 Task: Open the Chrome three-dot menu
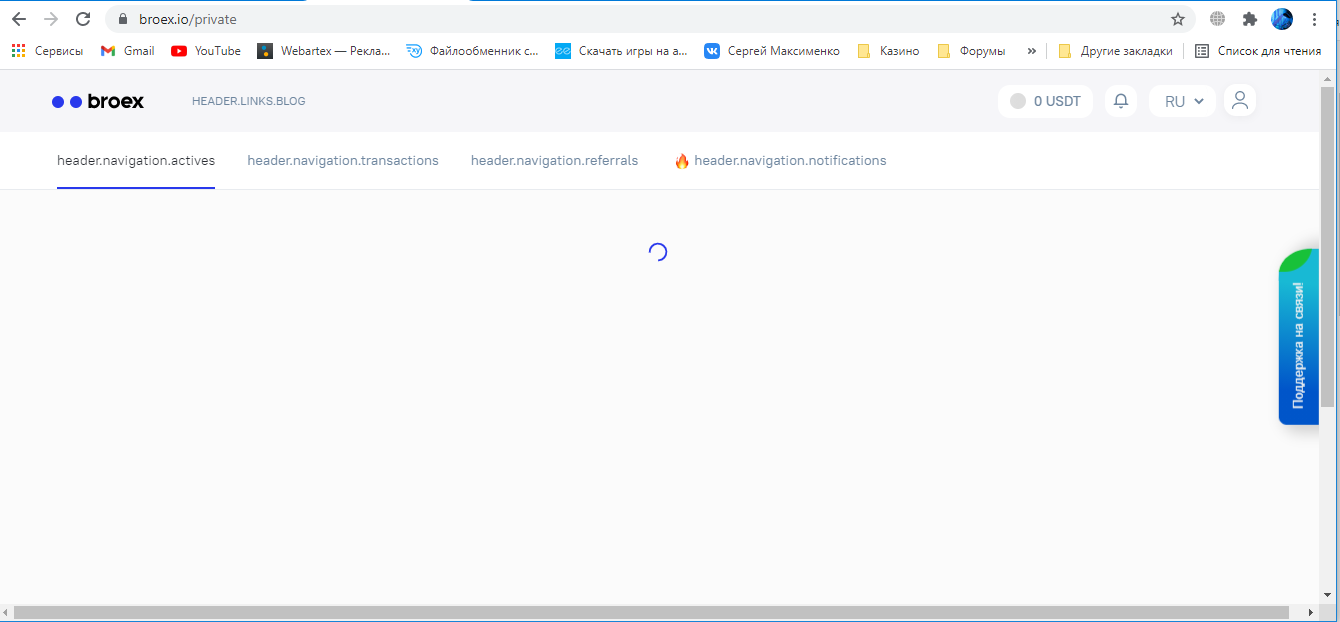[1314, 19]
